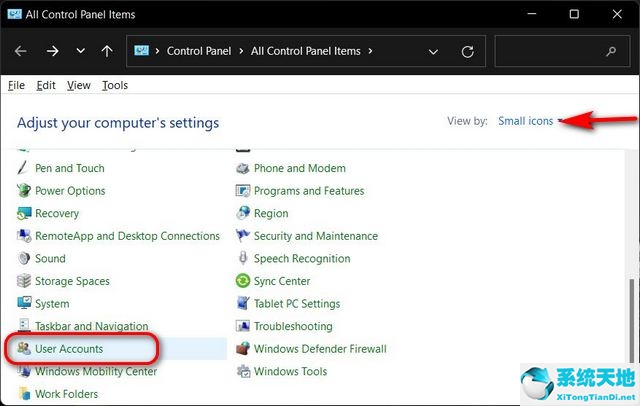This screenshot has height=406, width=640.
Task: Click the Work Folders icon
Action: 24,393
